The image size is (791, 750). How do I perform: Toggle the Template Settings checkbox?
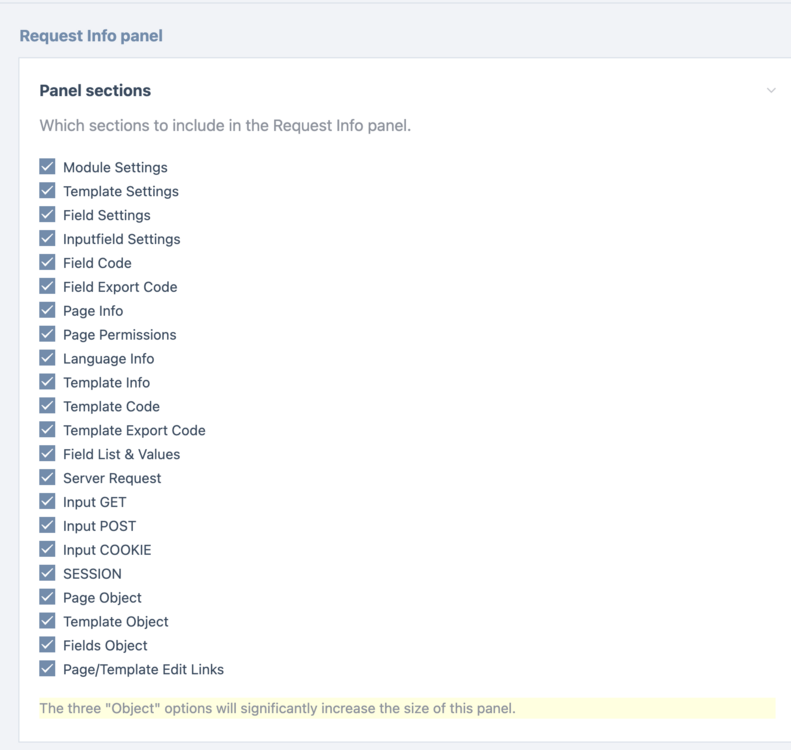(x=47, y=191)
